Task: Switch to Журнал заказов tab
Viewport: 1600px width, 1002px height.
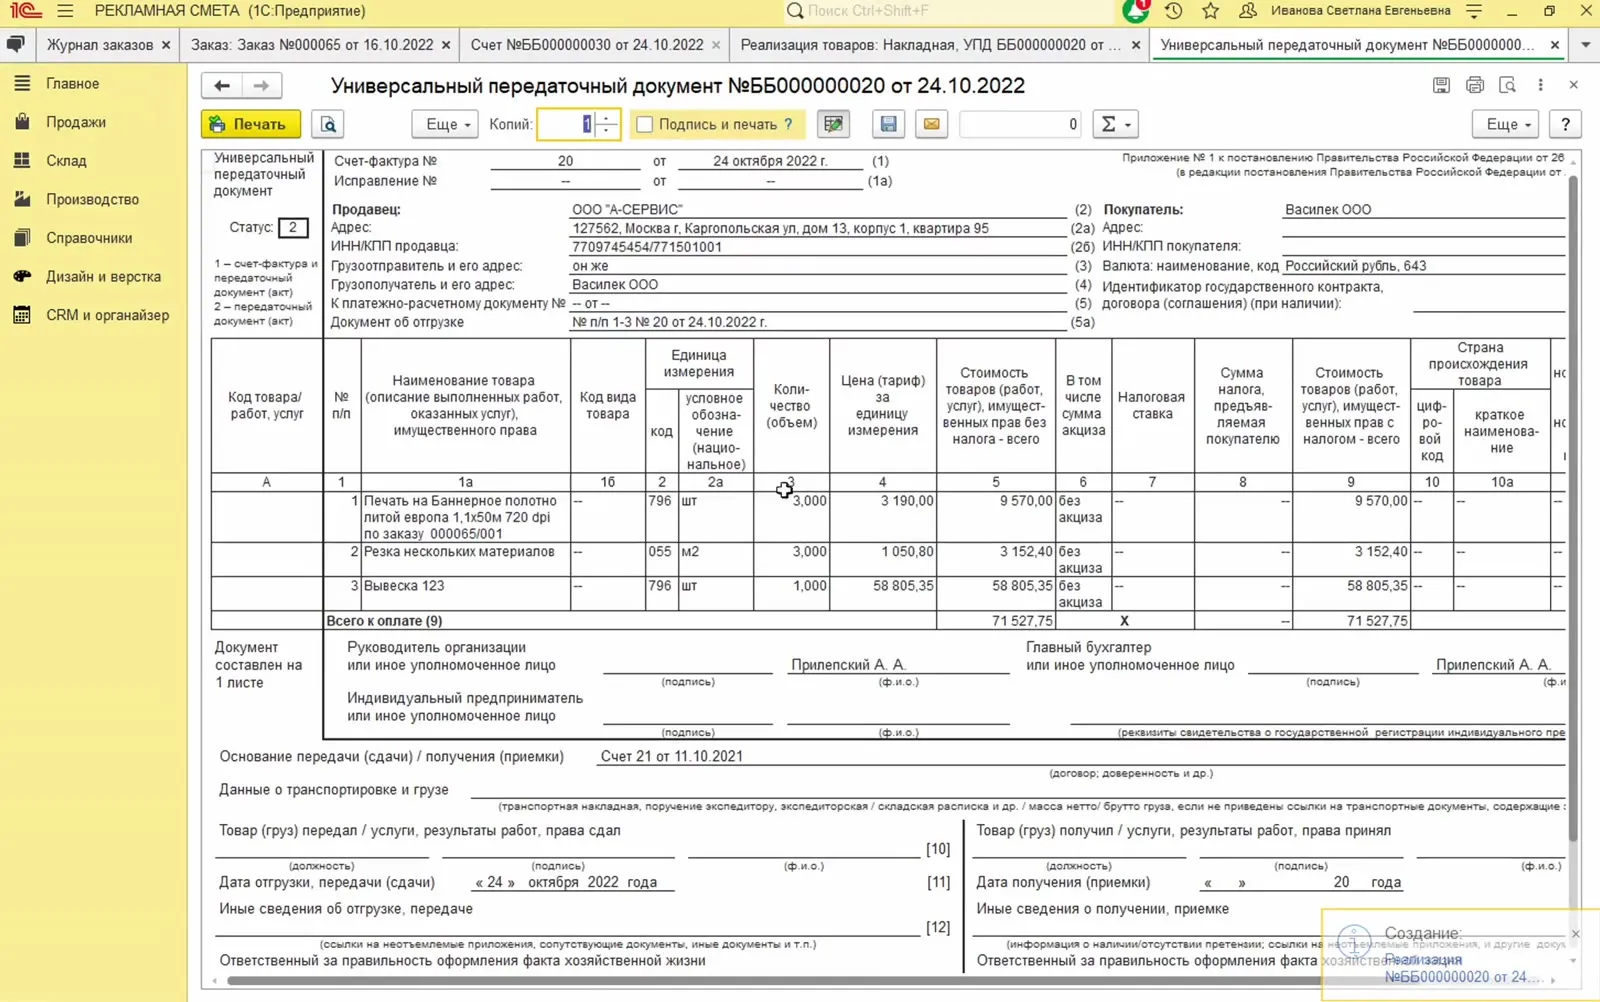Action: click(100, 45)
